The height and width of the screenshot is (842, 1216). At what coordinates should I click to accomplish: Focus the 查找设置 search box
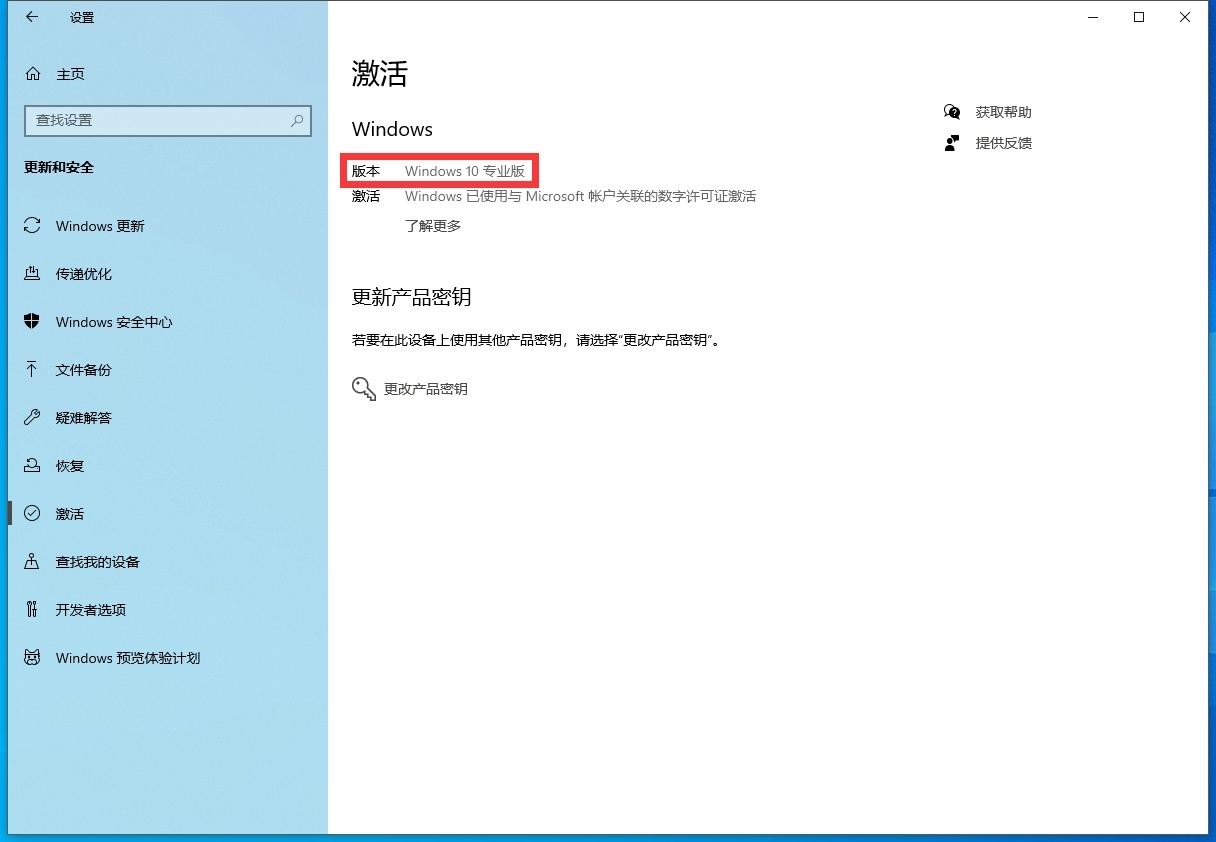[168, 120]
